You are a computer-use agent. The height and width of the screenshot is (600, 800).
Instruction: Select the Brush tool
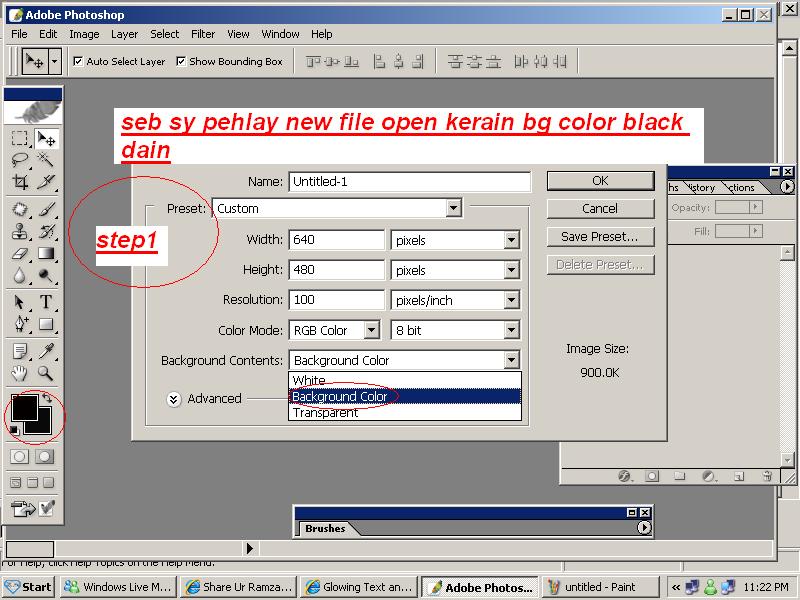coord(46,209)
